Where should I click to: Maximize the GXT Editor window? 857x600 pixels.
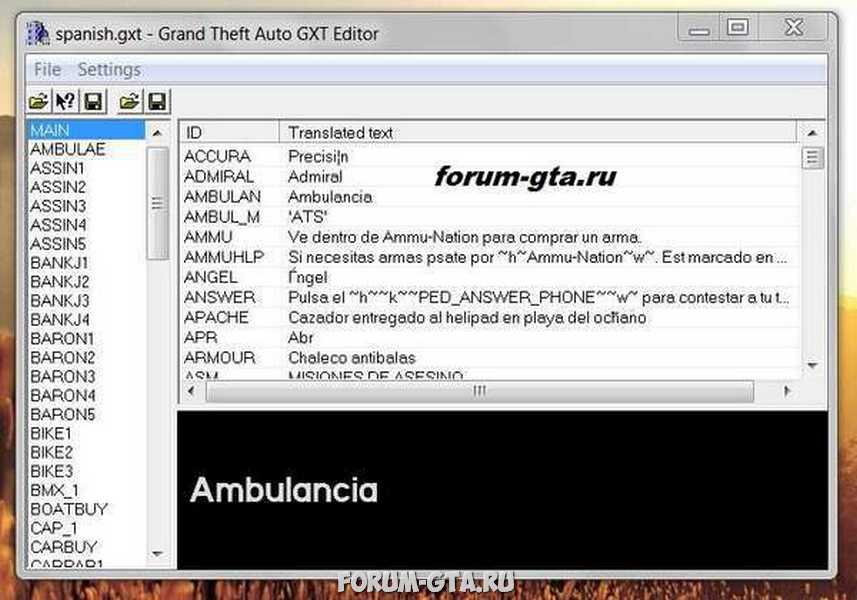click(738, 27)
